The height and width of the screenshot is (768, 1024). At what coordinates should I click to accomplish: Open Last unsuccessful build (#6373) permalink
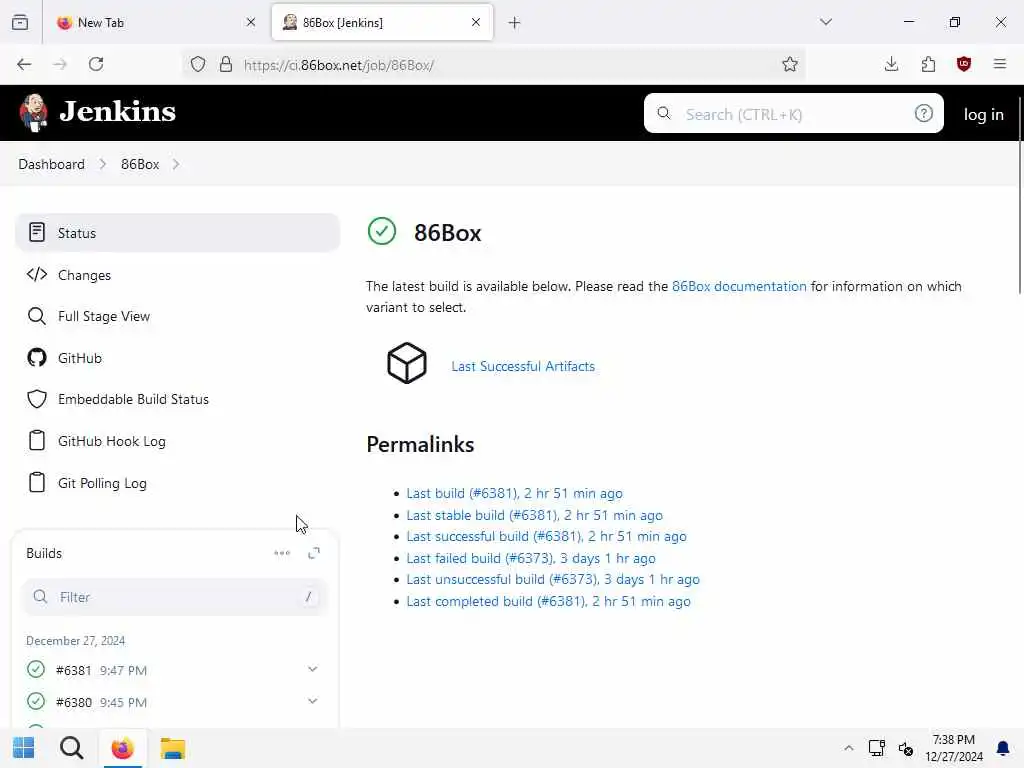552,579
